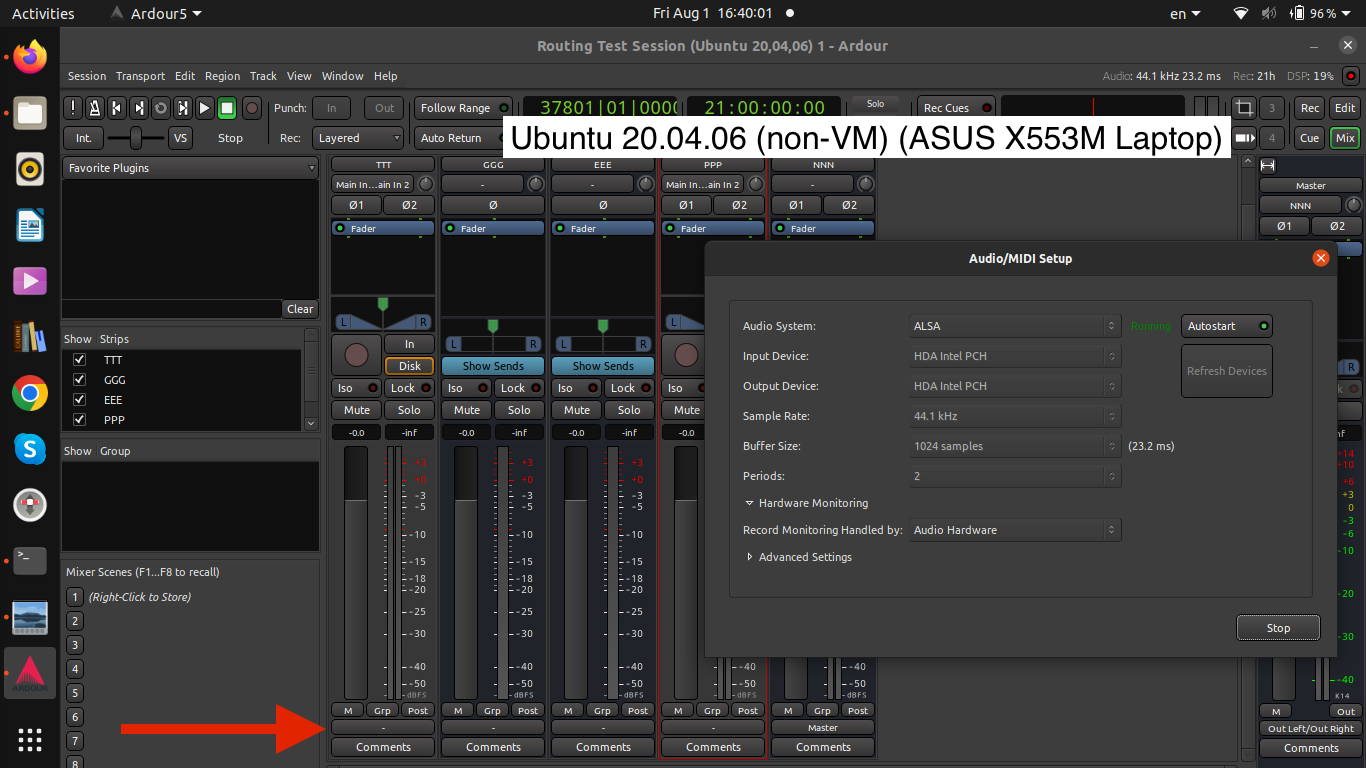Open the Transport menu
This screenshot has height=768, width=1366.
140,76
